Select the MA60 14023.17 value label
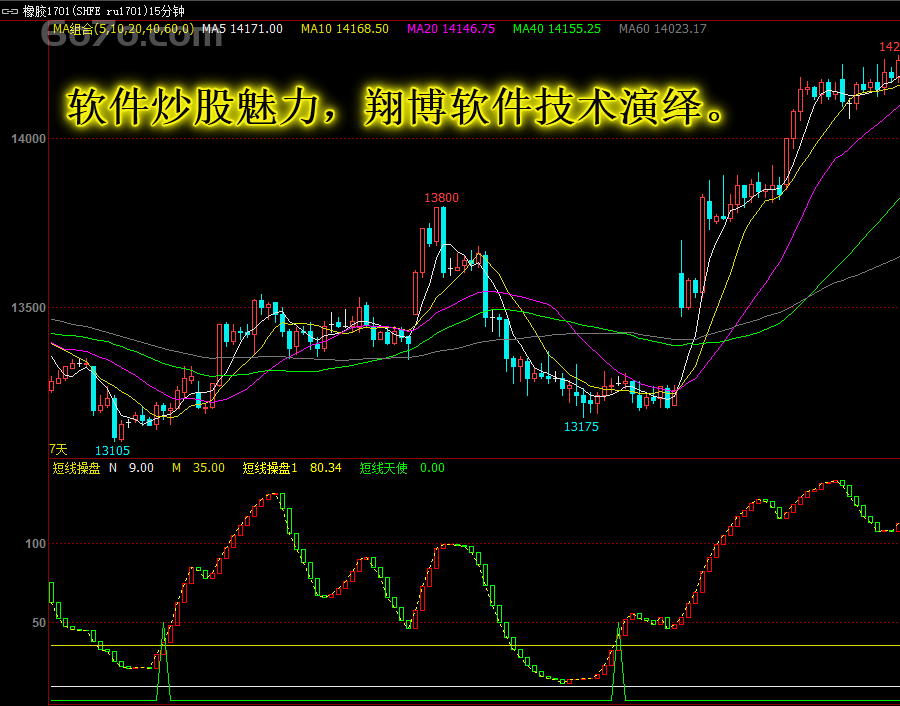Screen dimensions: 900x706 coord(662,29)
